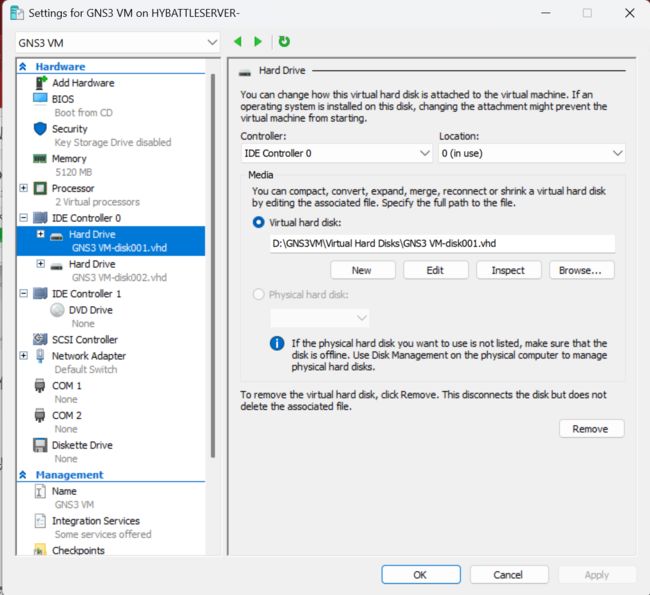Click the SCSI Controller icon
Image resolution: width=650 pixels, height=595 pixels.
(40, 339)
